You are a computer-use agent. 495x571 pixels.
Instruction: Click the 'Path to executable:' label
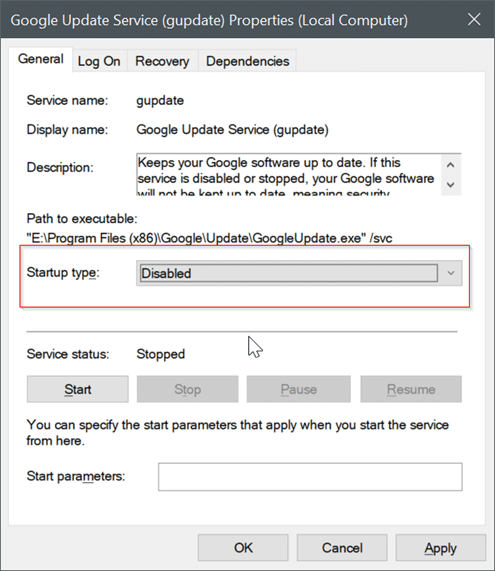(x=82, y=219)
